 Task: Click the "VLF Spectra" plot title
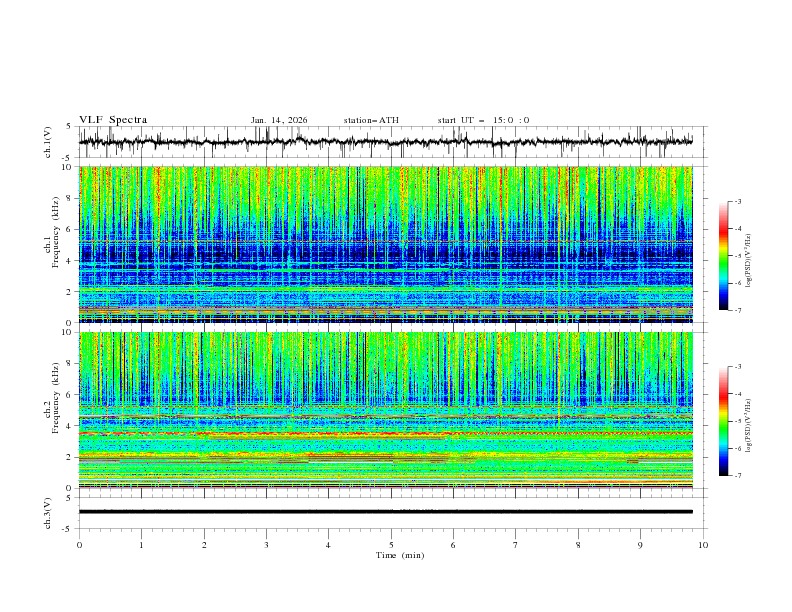(113, 120)
